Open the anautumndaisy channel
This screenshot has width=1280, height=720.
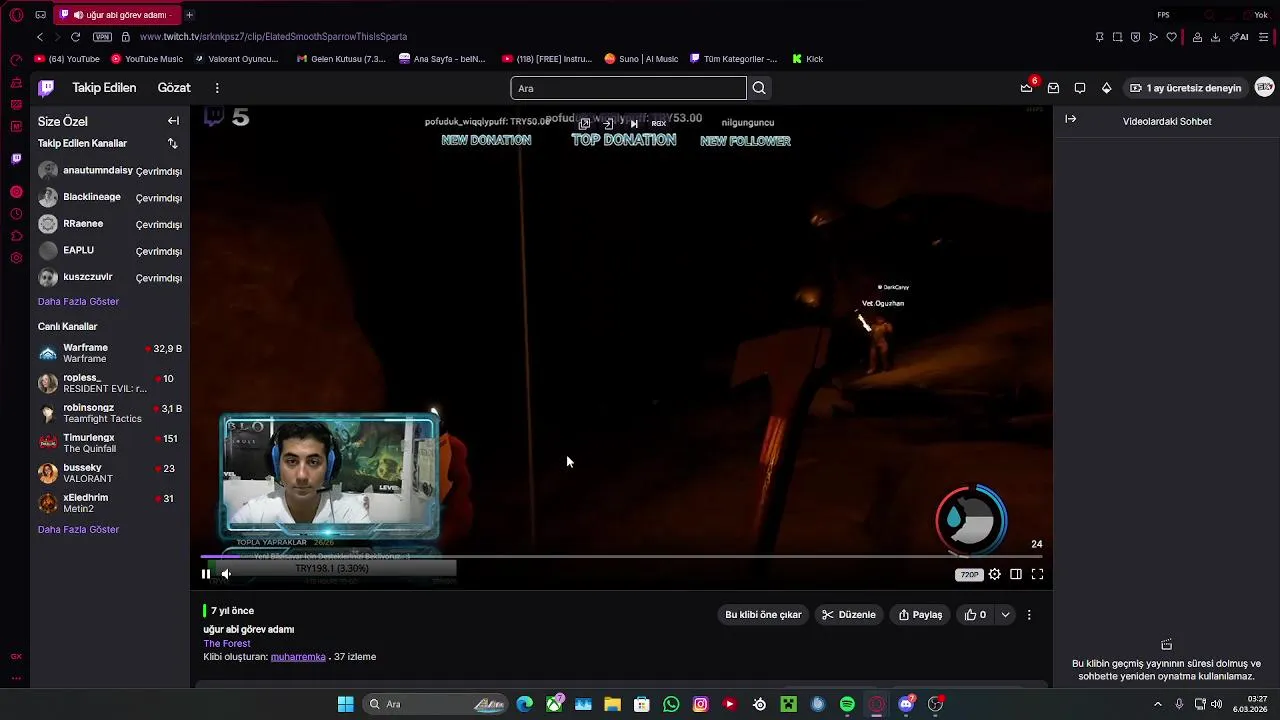point(110,171)
